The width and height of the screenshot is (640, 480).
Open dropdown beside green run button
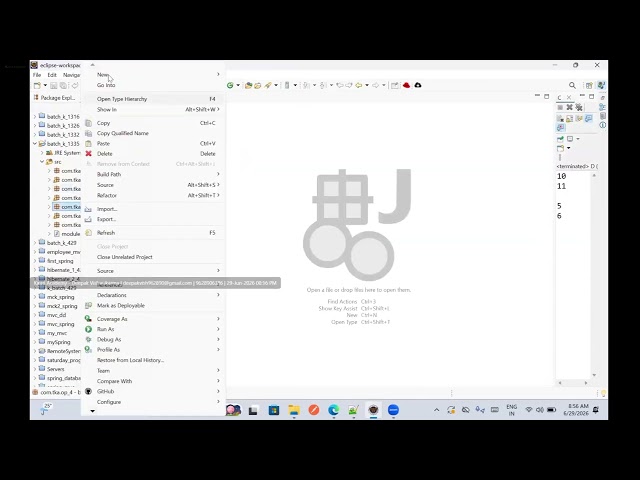pyautogui.click(x=238, y=85)
